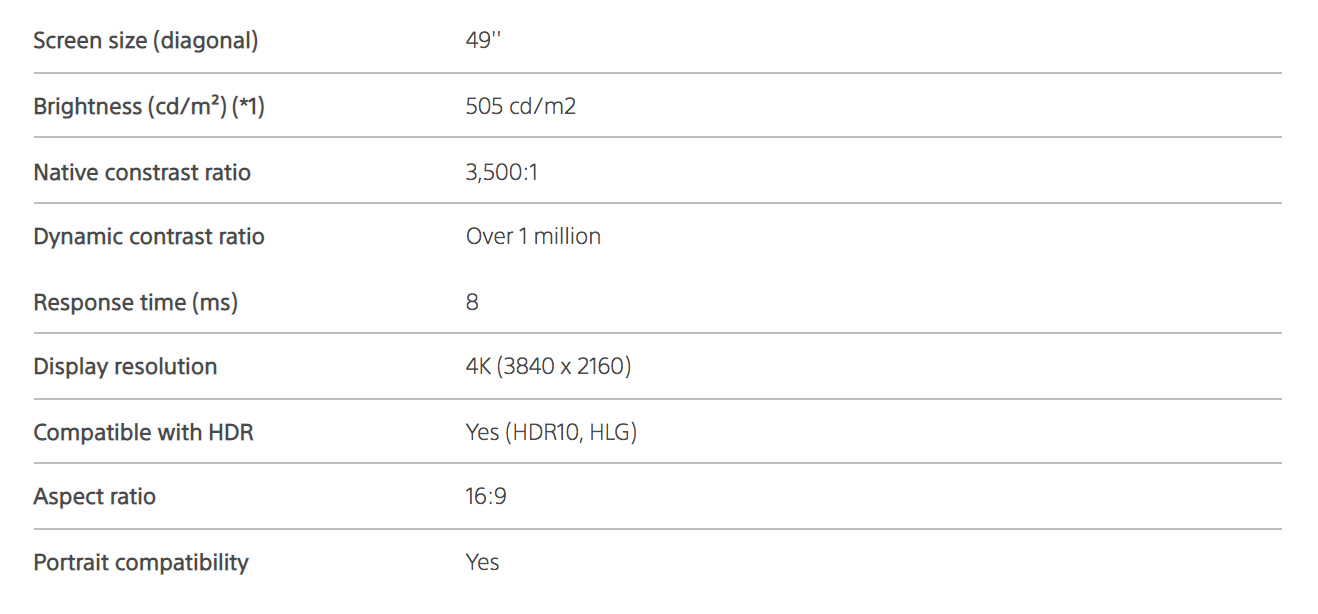Viewport: 1318px width, 614px height.
Task: Select the Over 1 million value
Action: (x=533, y=237)
